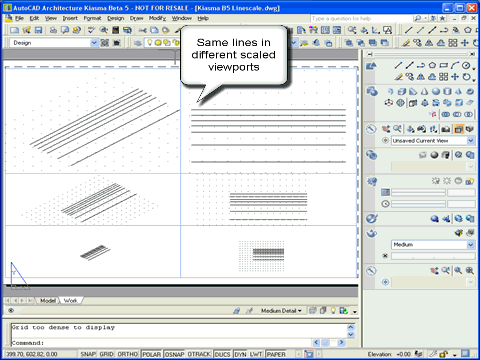The height and width of the screenshot is (360, 480).
Task: Select the Sphere solid tool
Action: click(436, 91)
